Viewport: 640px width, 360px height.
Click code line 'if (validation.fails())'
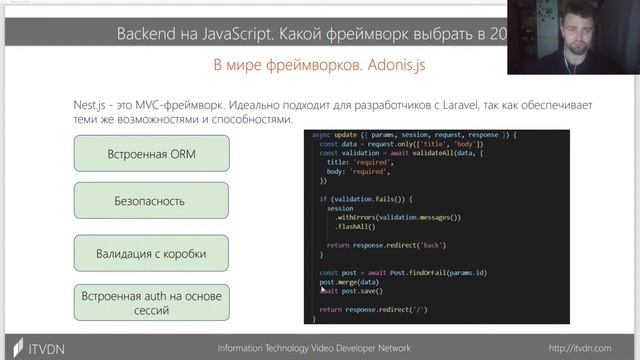[366, 199]
